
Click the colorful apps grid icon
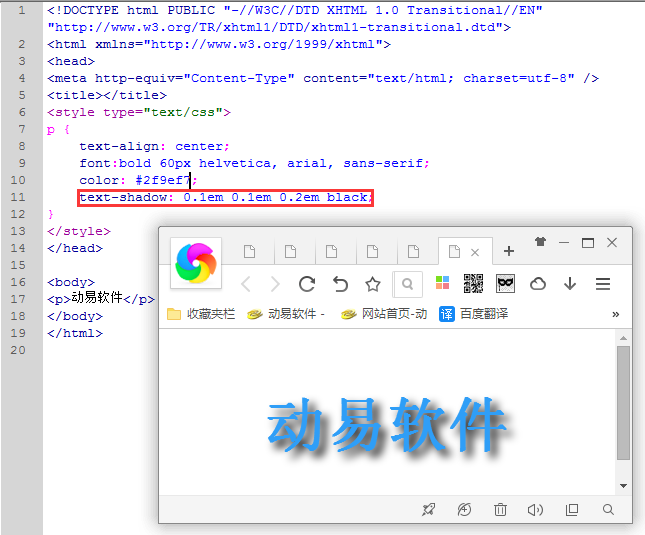pos(442,284)
